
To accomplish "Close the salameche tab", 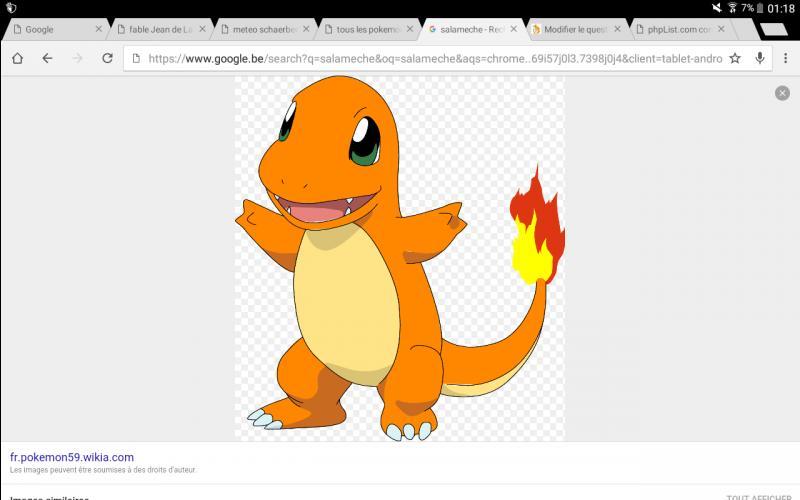I will (514, 29).
